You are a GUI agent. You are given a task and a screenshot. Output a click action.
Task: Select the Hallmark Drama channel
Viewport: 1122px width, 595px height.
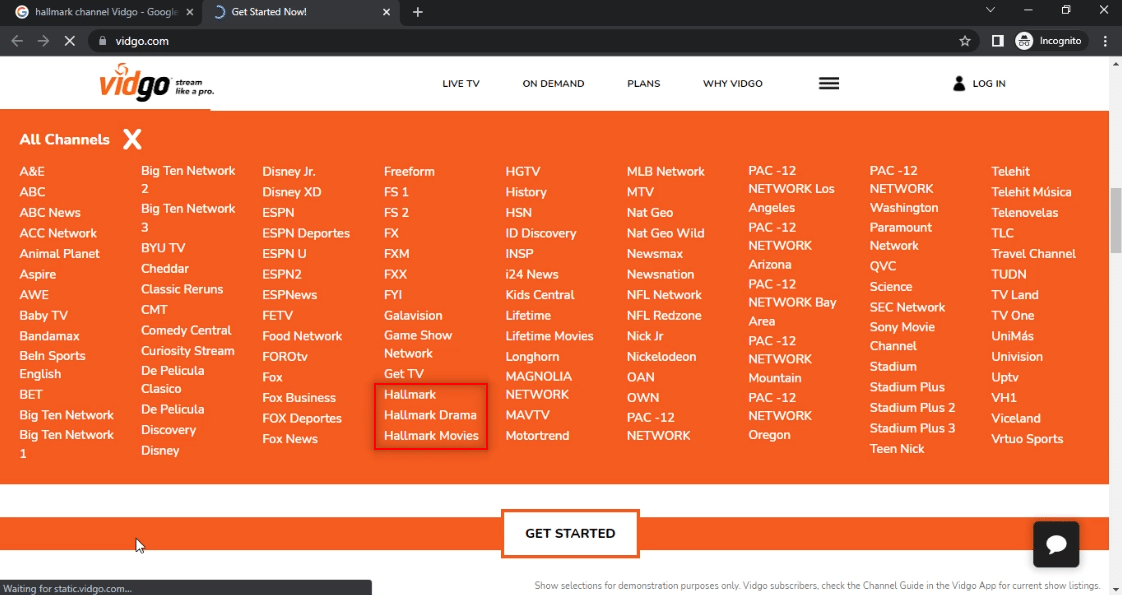pos(430,415)
